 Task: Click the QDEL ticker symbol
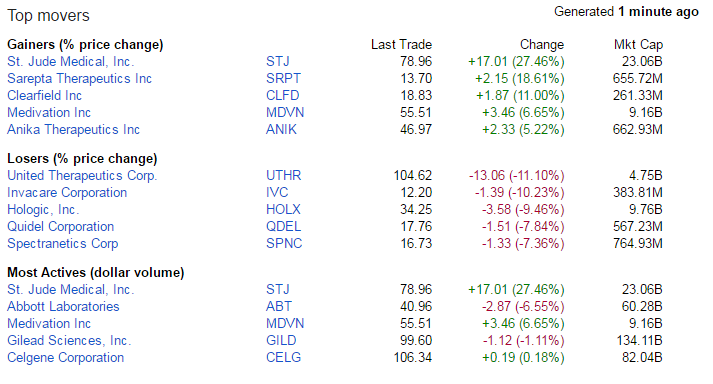click(283, 227)
